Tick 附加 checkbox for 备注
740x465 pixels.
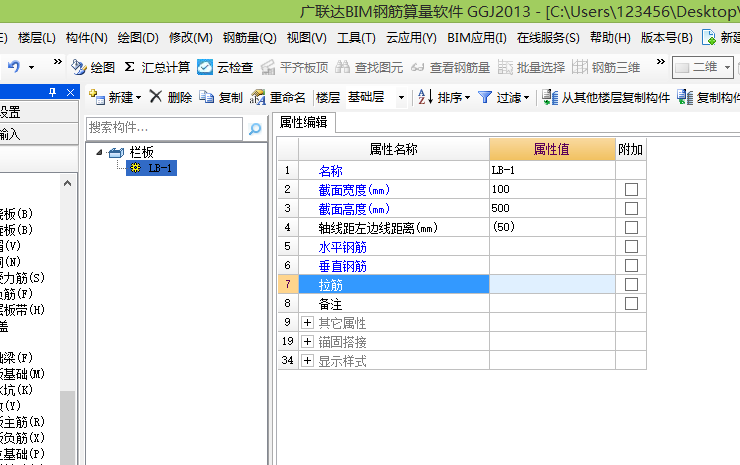tap(631, 303)
